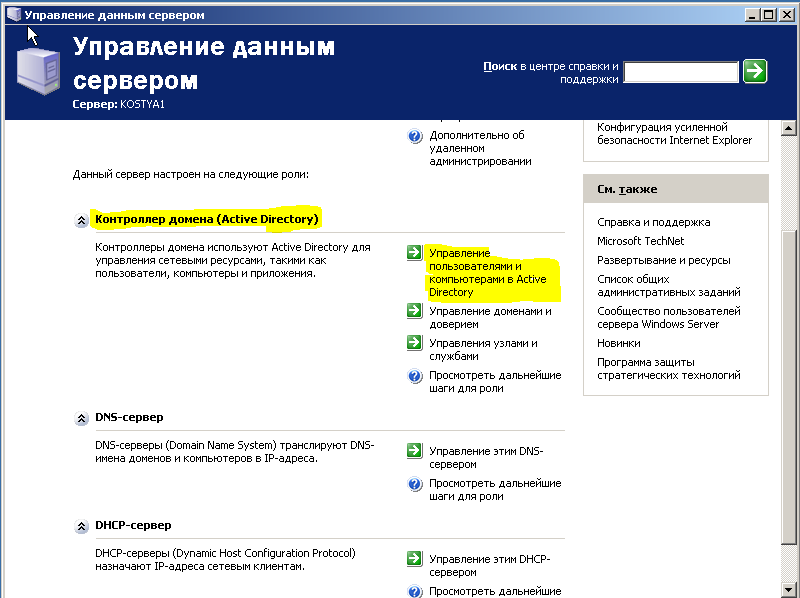Viewport: 800px width, 598px height.
Task: Open Управление доменами и доверием link
Action: [x=490, y=317]
